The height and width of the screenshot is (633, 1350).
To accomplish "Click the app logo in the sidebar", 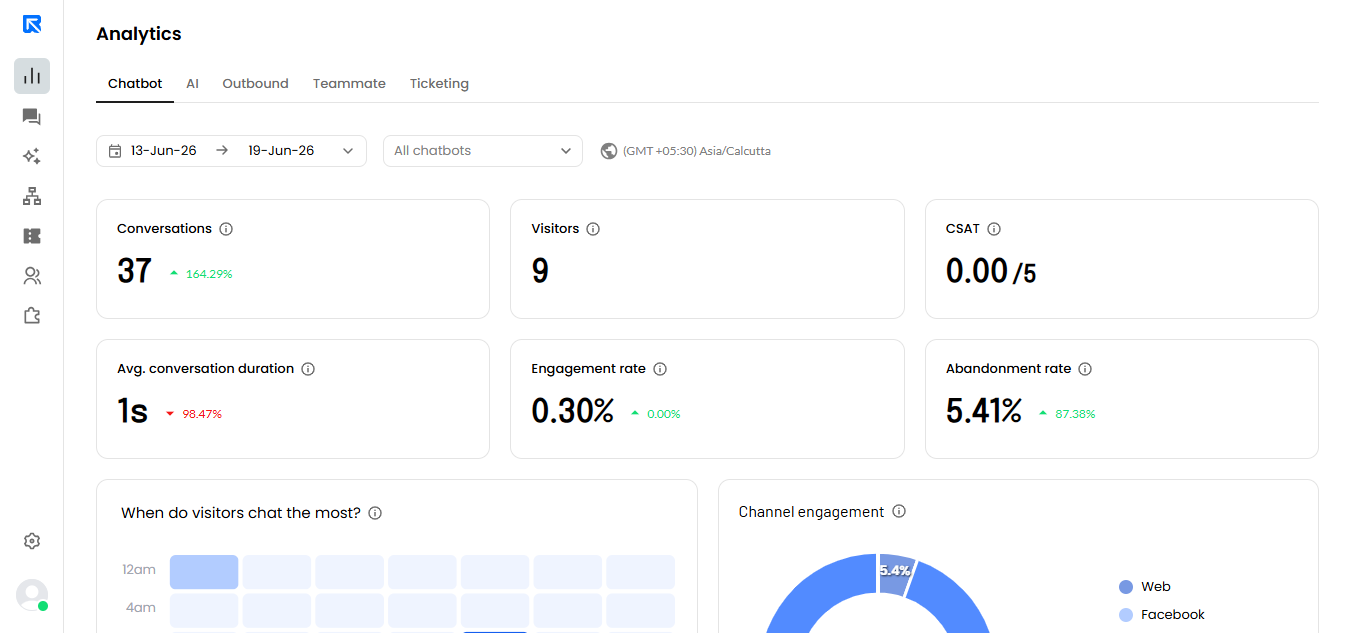I will click(32, 24).
